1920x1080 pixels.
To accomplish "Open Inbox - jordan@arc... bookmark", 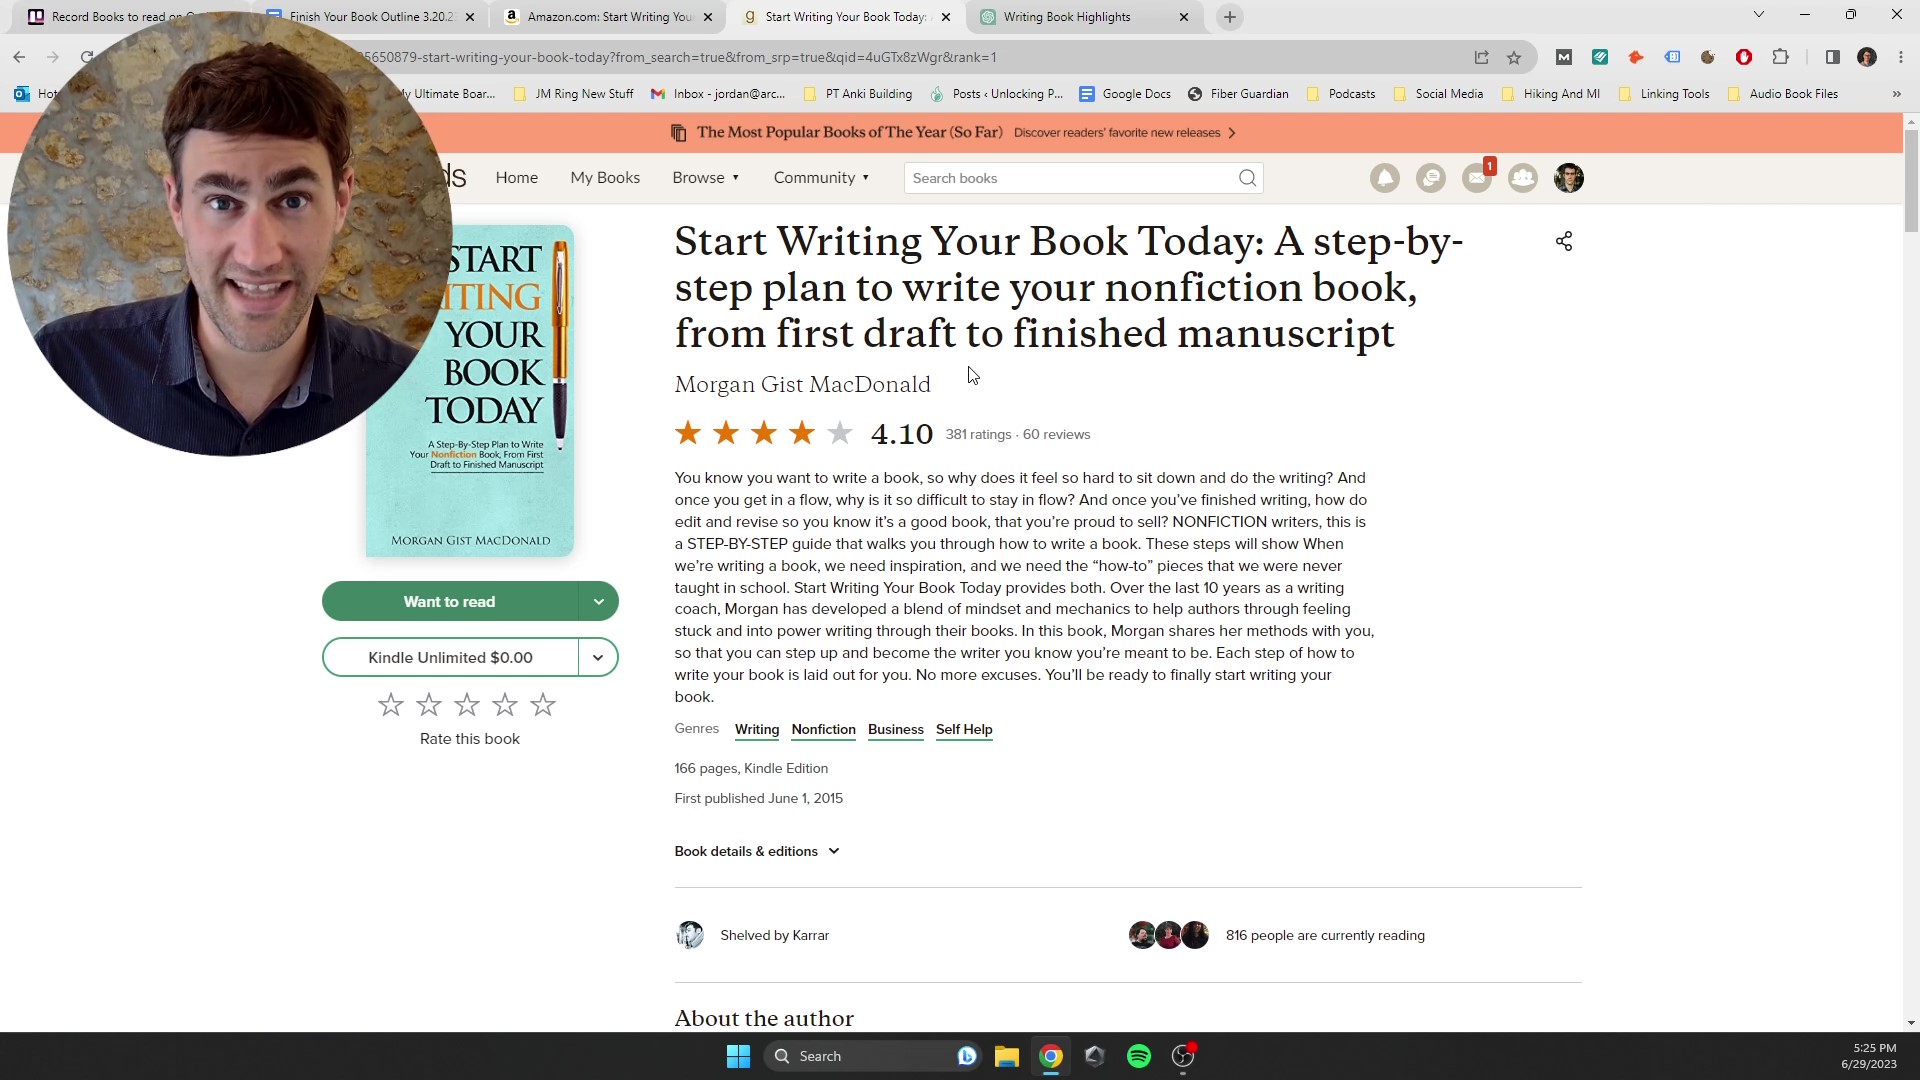I will click(718, 94).
